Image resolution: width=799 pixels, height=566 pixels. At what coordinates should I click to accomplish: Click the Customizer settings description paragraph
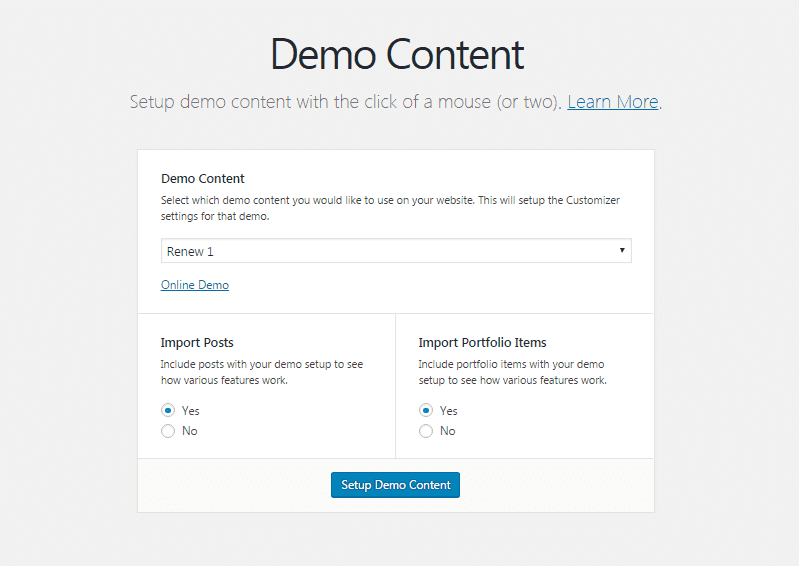coord(390,208)
